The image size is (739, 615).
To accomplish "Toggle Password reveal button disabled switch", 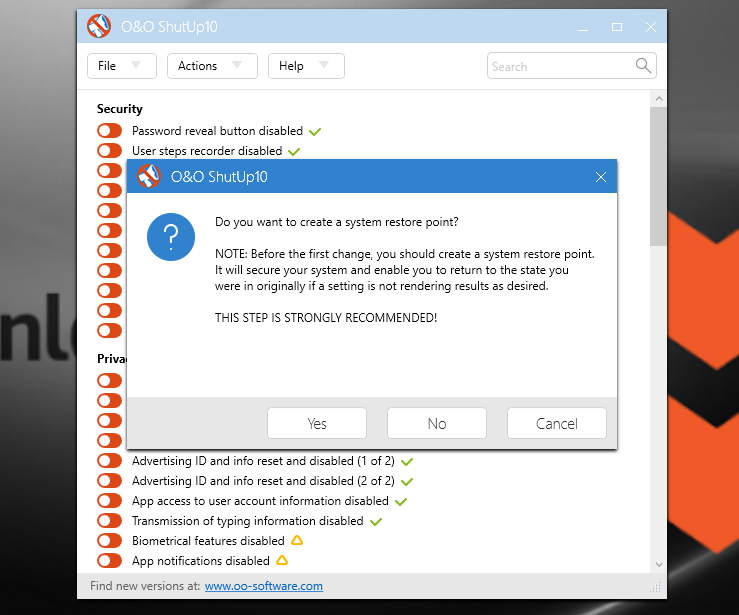I will tap(109, 131).
